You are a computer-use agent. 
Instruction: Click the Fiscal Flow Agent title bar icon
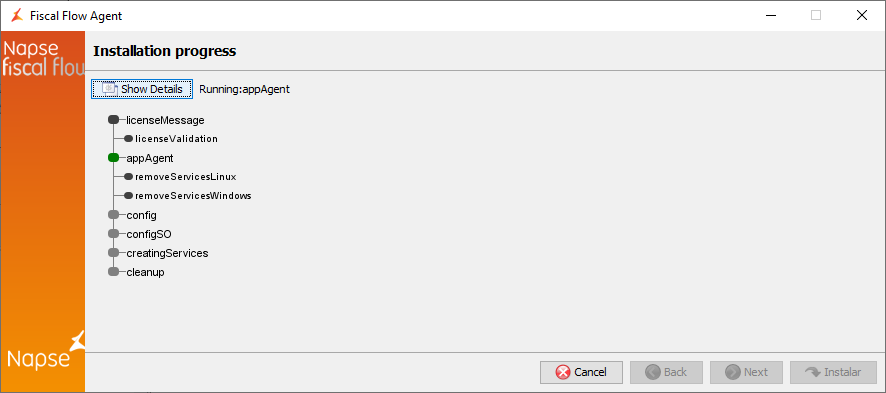(18, 16)
